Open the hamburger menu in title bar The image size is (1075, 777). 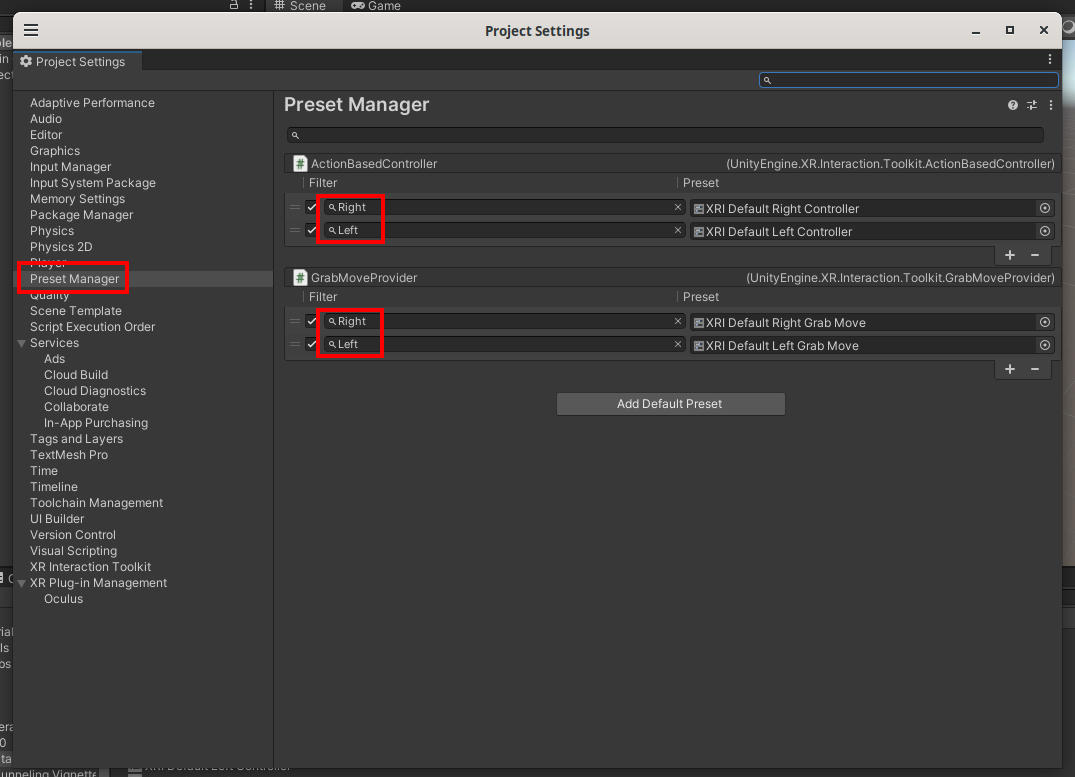click(x=31, y=30)
